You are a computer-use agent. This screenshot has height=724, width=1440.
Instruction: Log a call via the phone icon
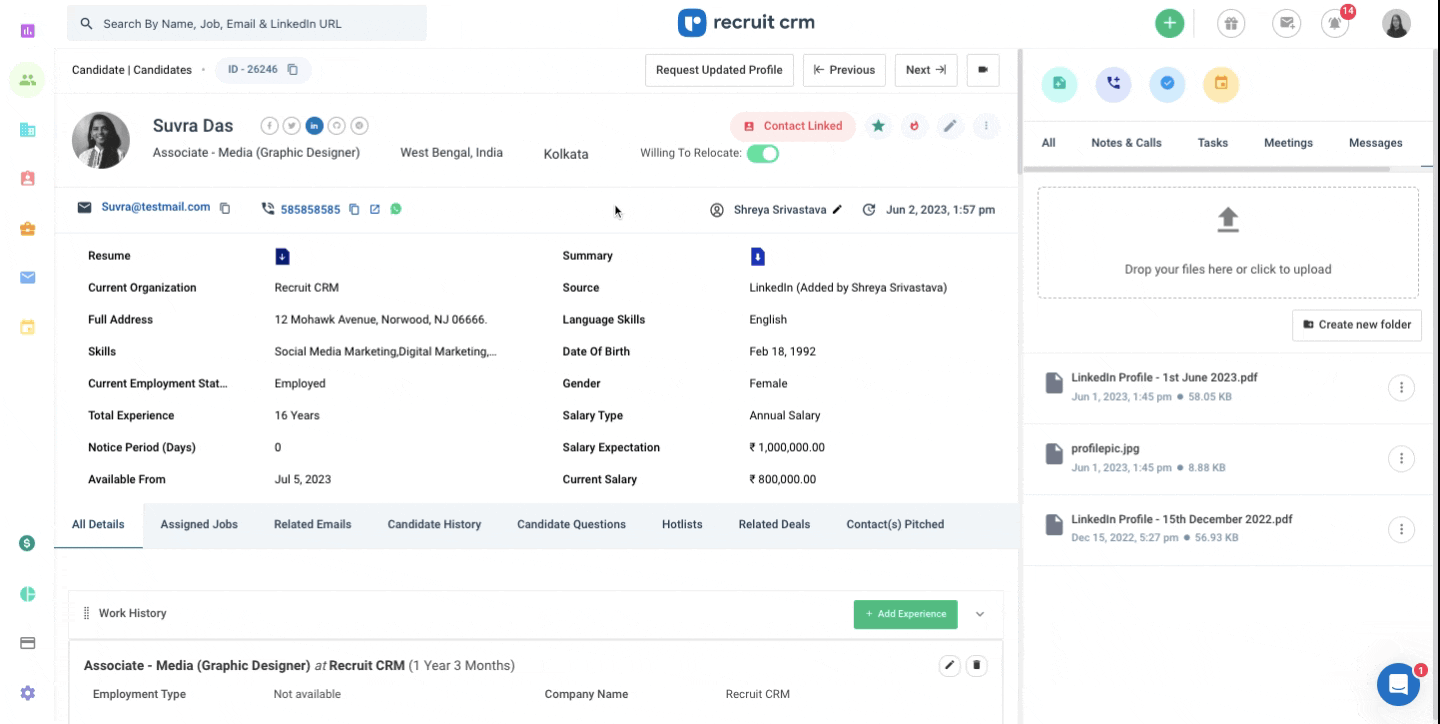coord(1113,84)
